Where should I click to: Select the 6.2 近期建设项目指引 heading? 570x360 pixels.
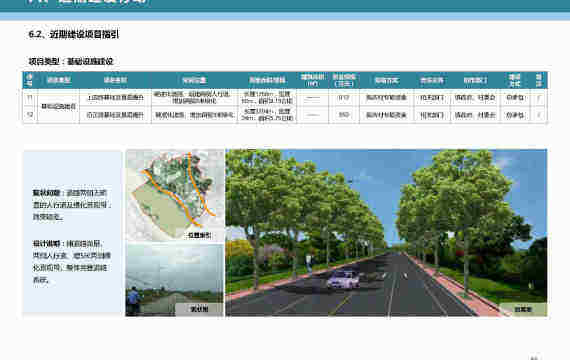point(74,34)
